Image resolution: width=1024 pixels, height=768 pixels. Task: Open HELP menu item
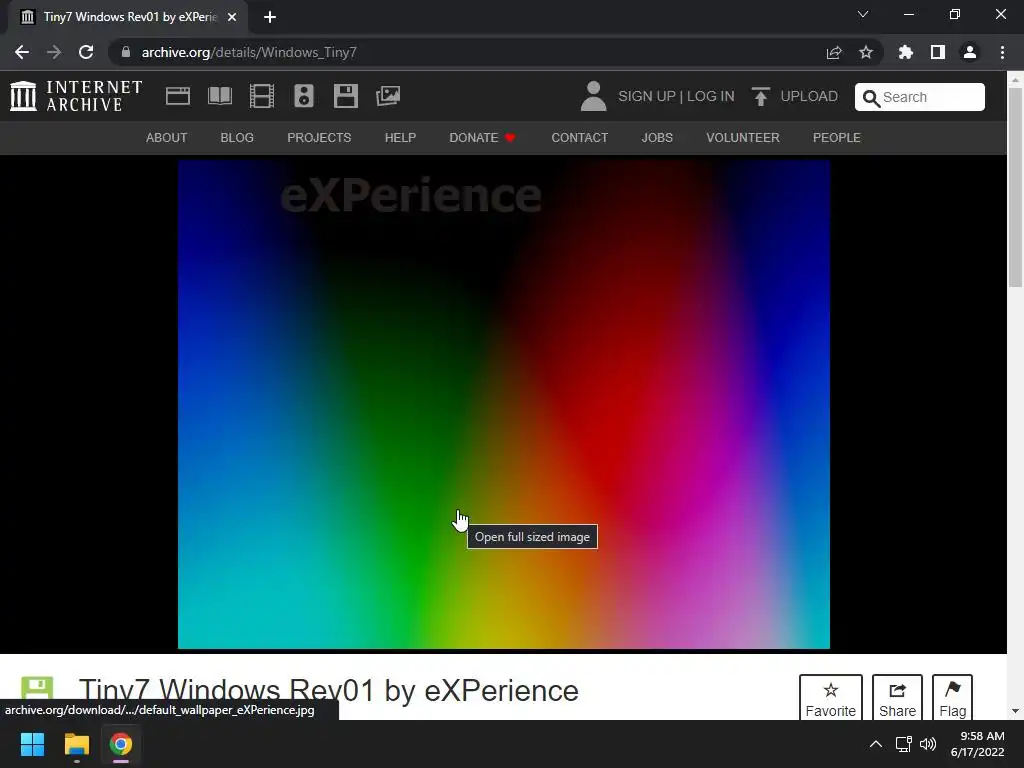pyautogui.click(x=400, y=138)
